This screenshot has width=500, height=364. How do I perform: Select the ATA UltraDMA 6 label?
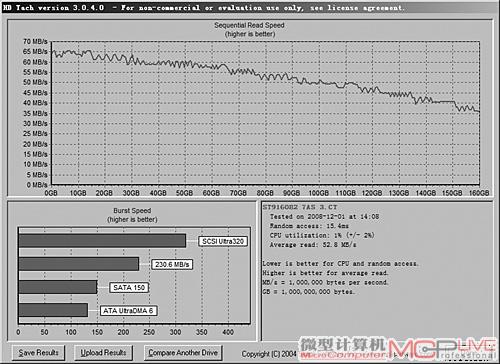[128, 311]
